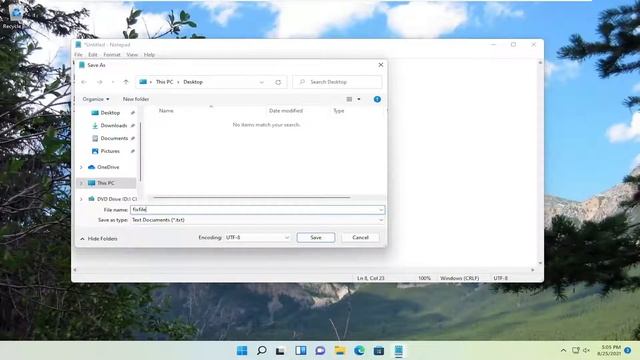Select OneDrive in the navigation pane
This screenshot has height=360, width=640.
click(108, 167)
